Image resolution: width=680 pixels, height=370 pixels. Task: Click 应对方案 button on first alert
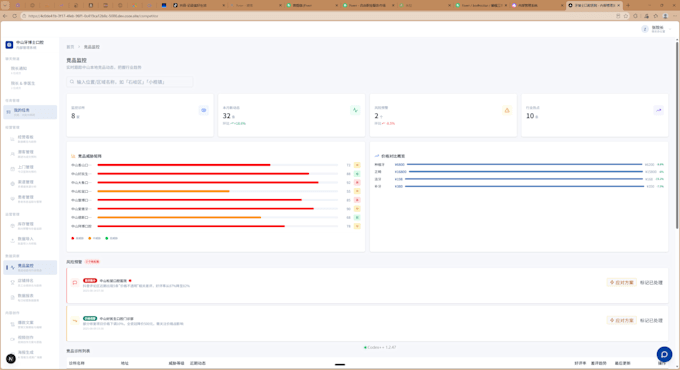pyautogui.click(x=621, y=282)
